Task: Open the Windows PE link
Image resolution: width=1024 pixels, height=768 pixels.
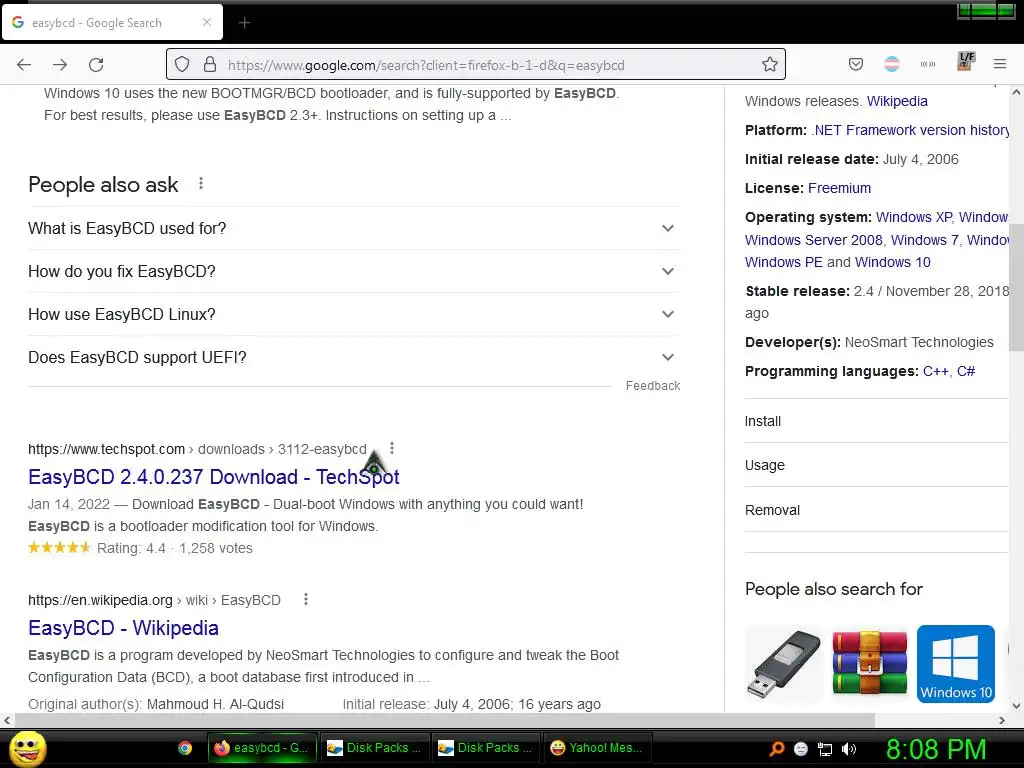Action: pos(784,262)
